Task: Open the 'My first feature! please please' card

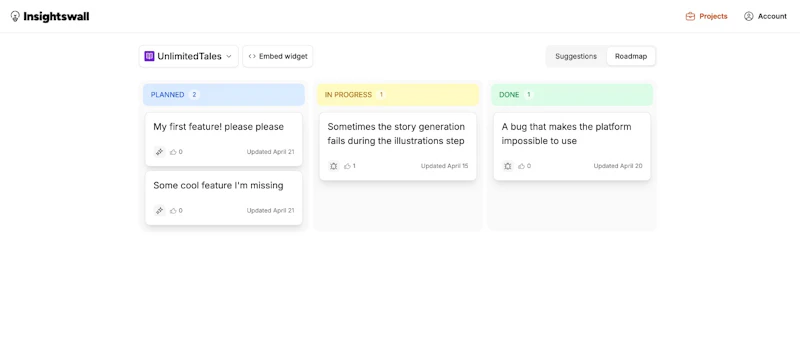Action: [224, 139]
